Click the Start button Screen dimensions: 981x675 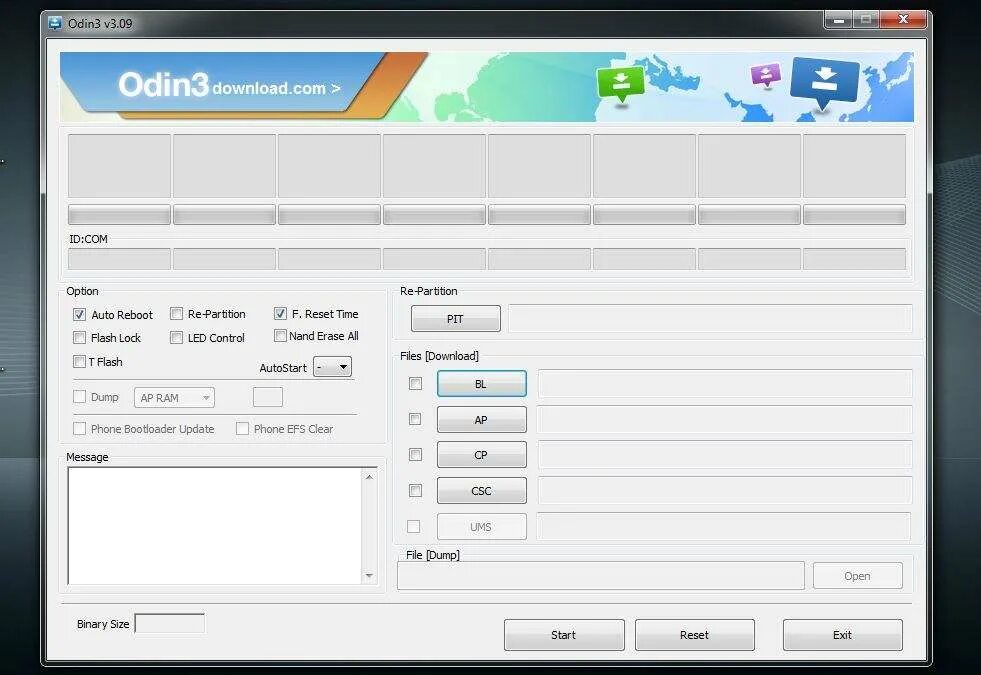point(564,635)
